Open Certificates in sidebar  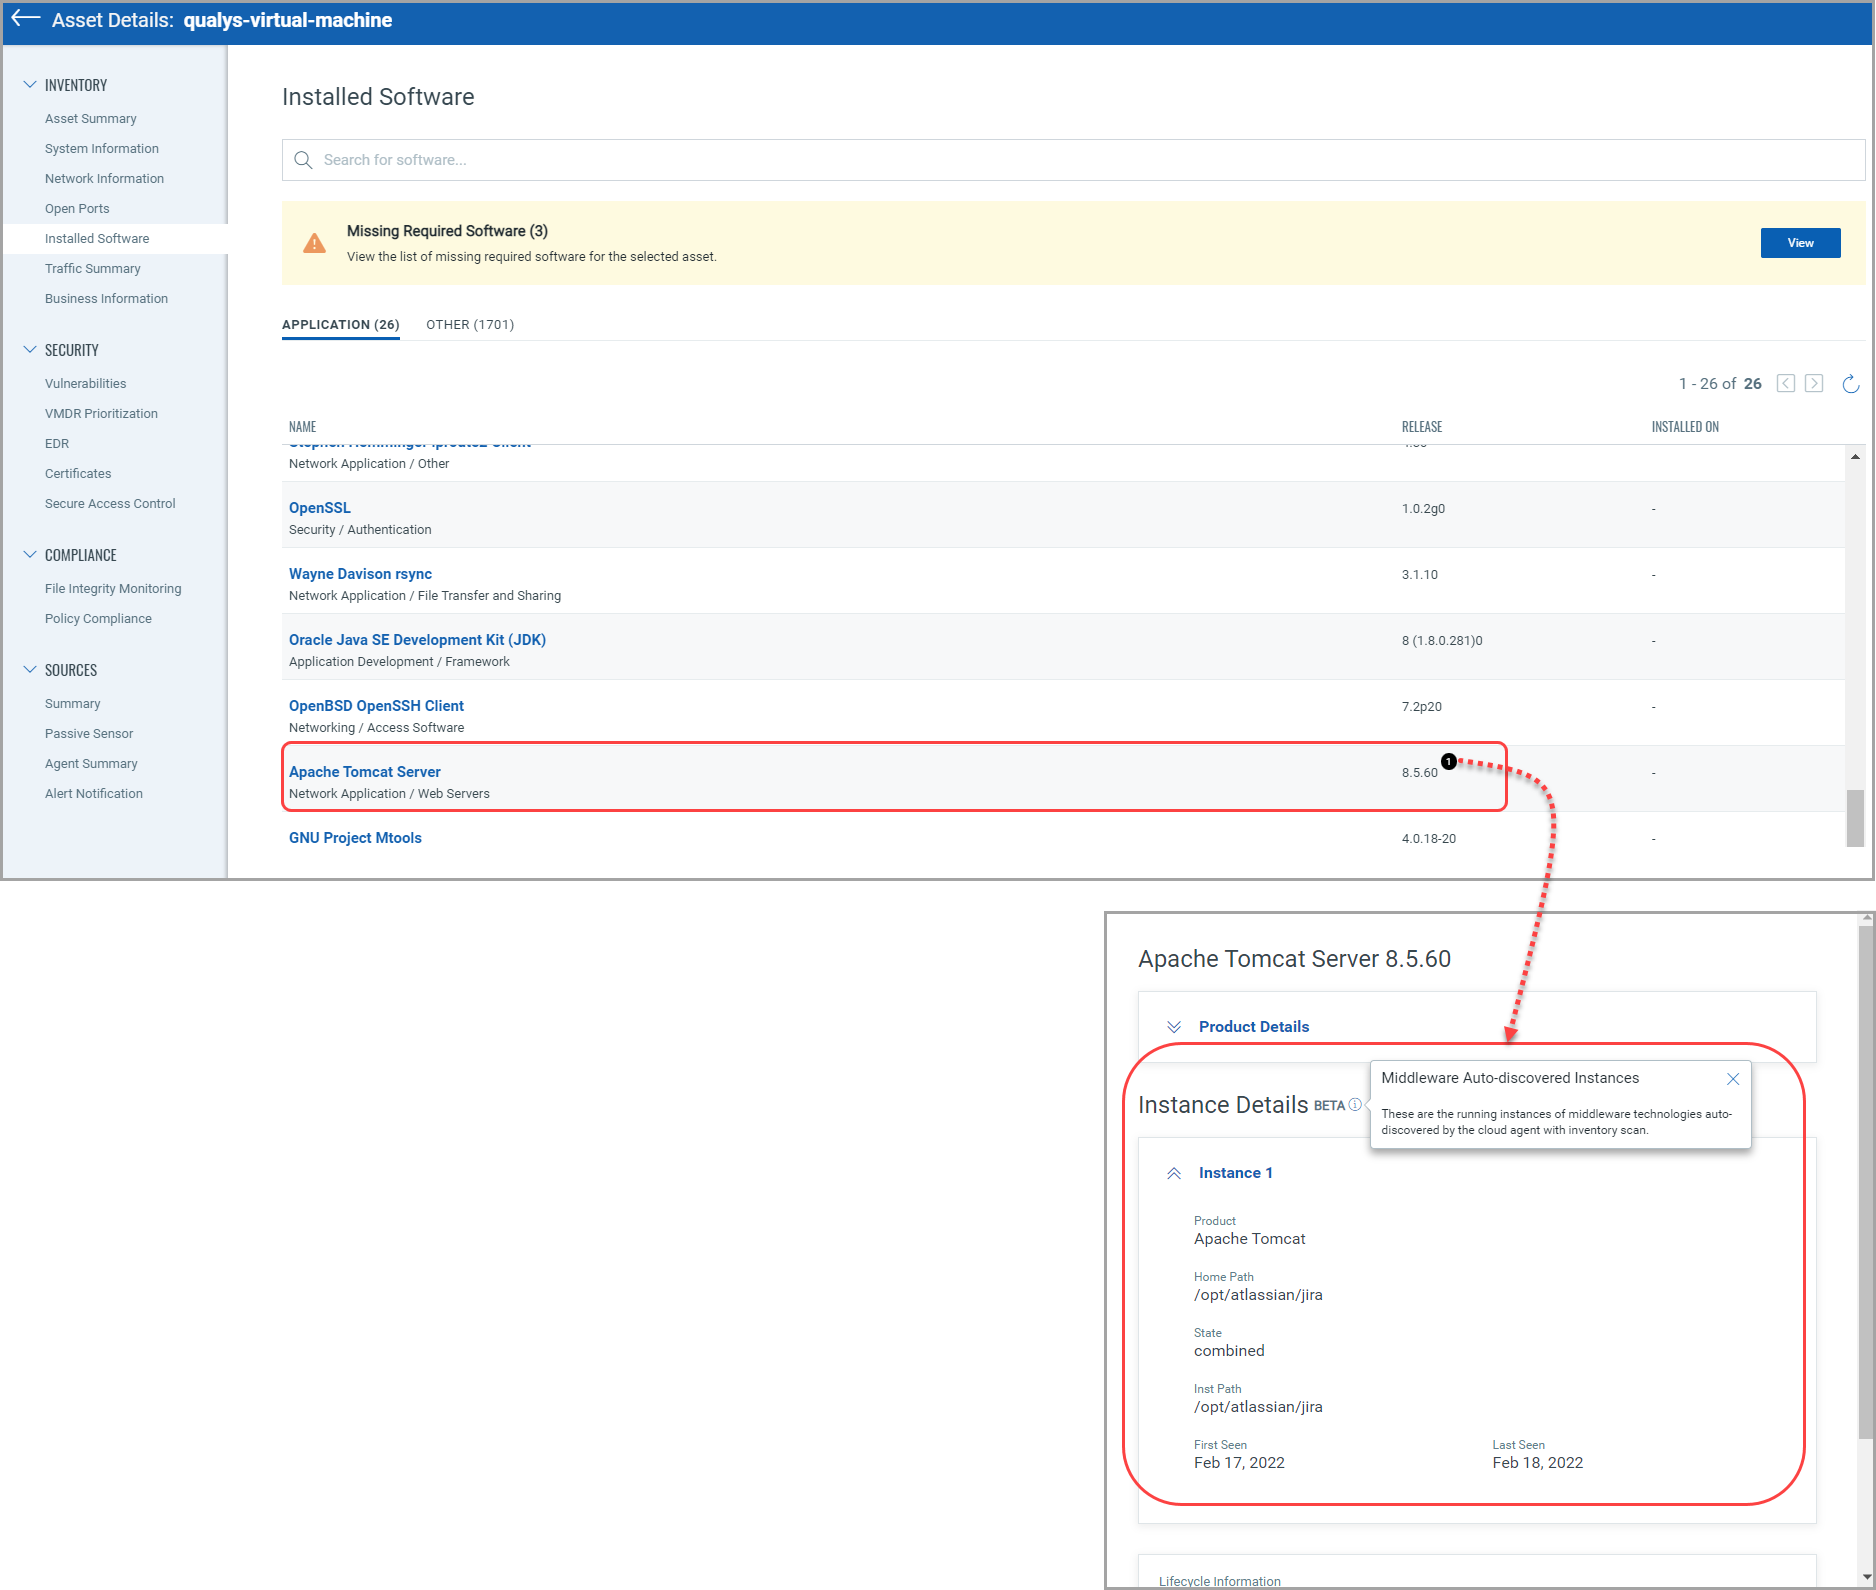78,473
